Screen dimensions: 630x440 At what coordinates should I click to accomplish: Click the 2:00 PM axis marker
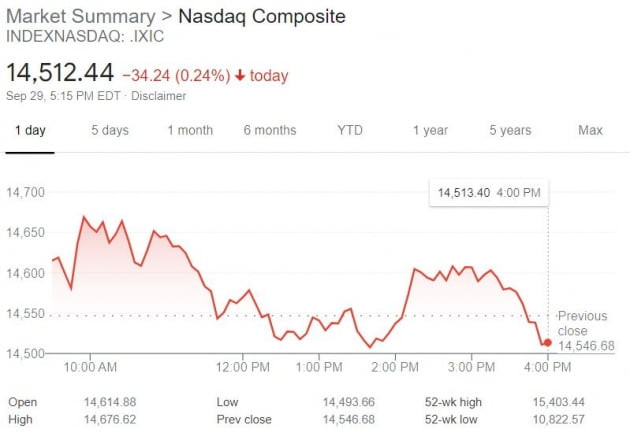tap(395, 367)
